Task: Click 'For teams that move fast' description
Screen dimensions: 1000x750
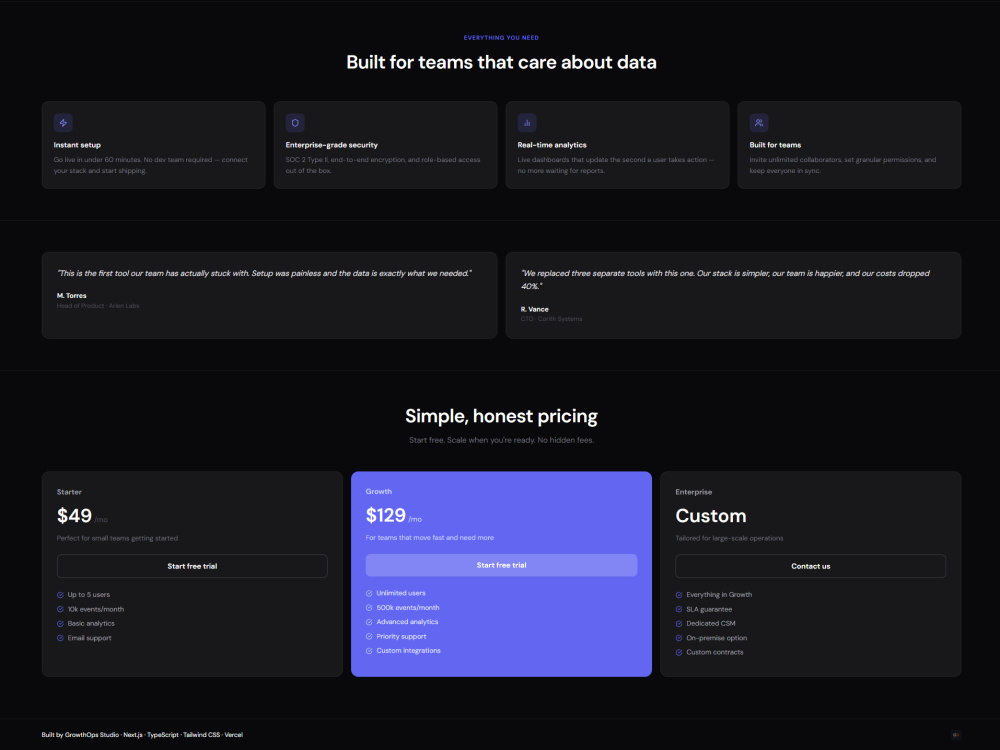Action: (429, 538)
